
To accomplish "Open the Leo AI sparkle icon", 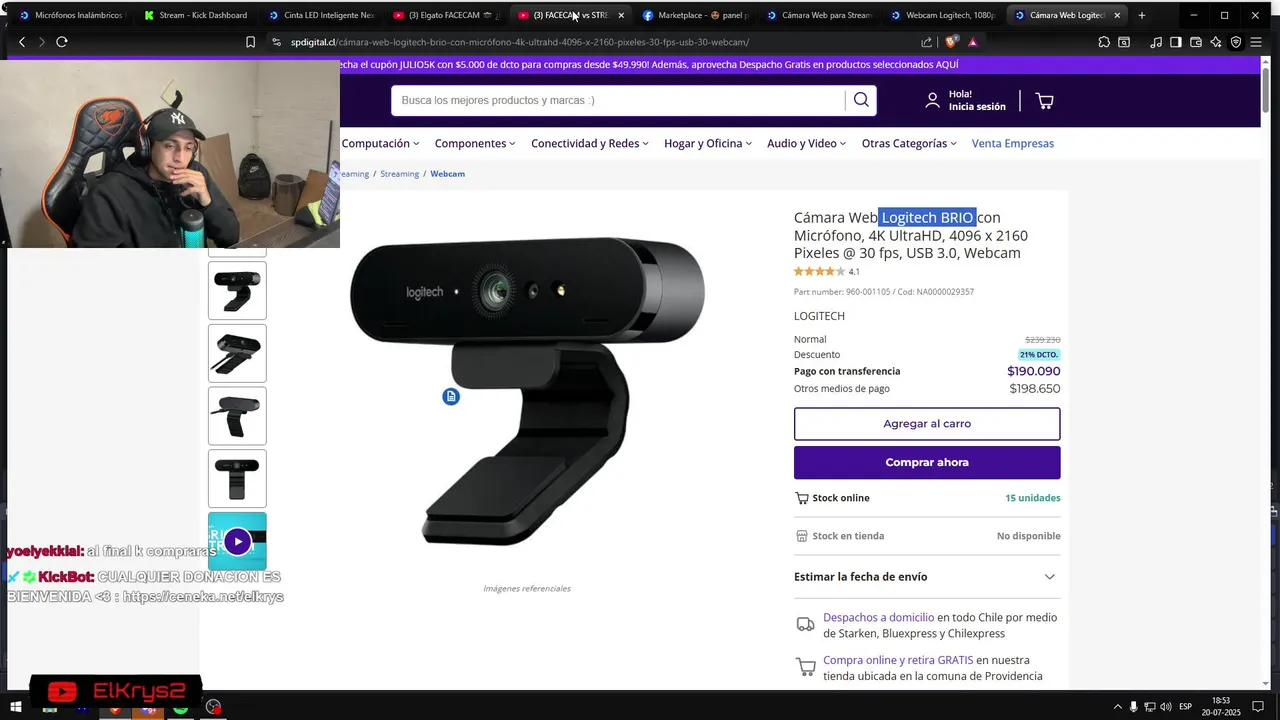I will pyautogui.click(x=1216, y=42).
